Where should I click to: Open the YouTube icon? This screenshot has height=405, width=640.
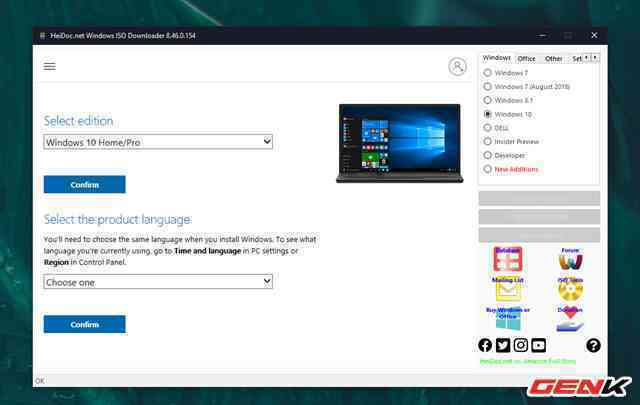[x=539, y=345]
